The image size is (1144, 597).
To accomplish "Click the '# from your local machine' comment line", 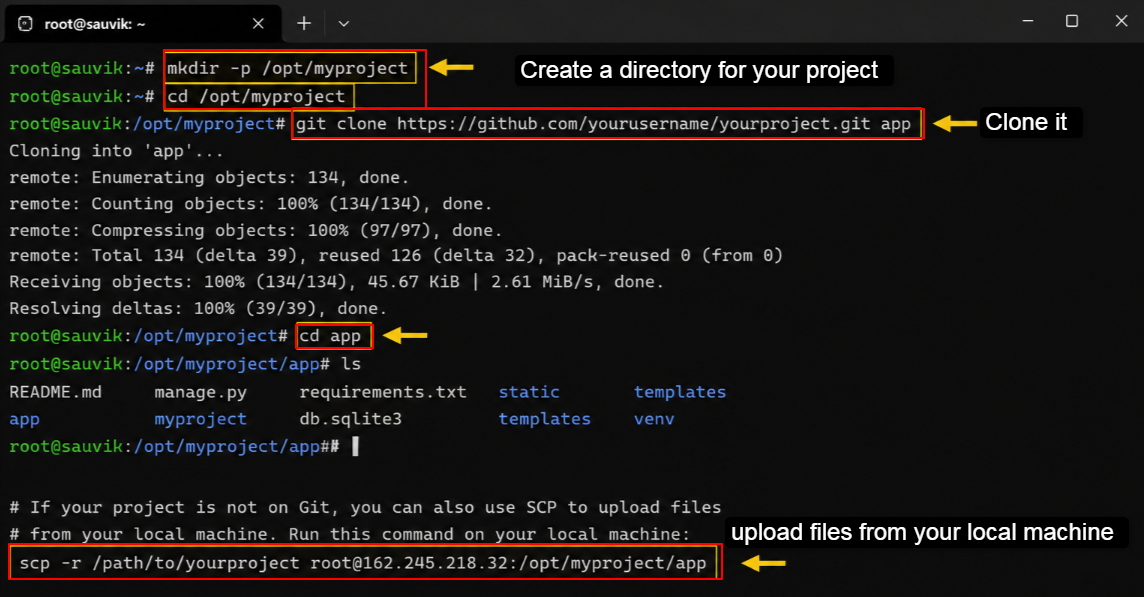I will click(x=349, y=534).
